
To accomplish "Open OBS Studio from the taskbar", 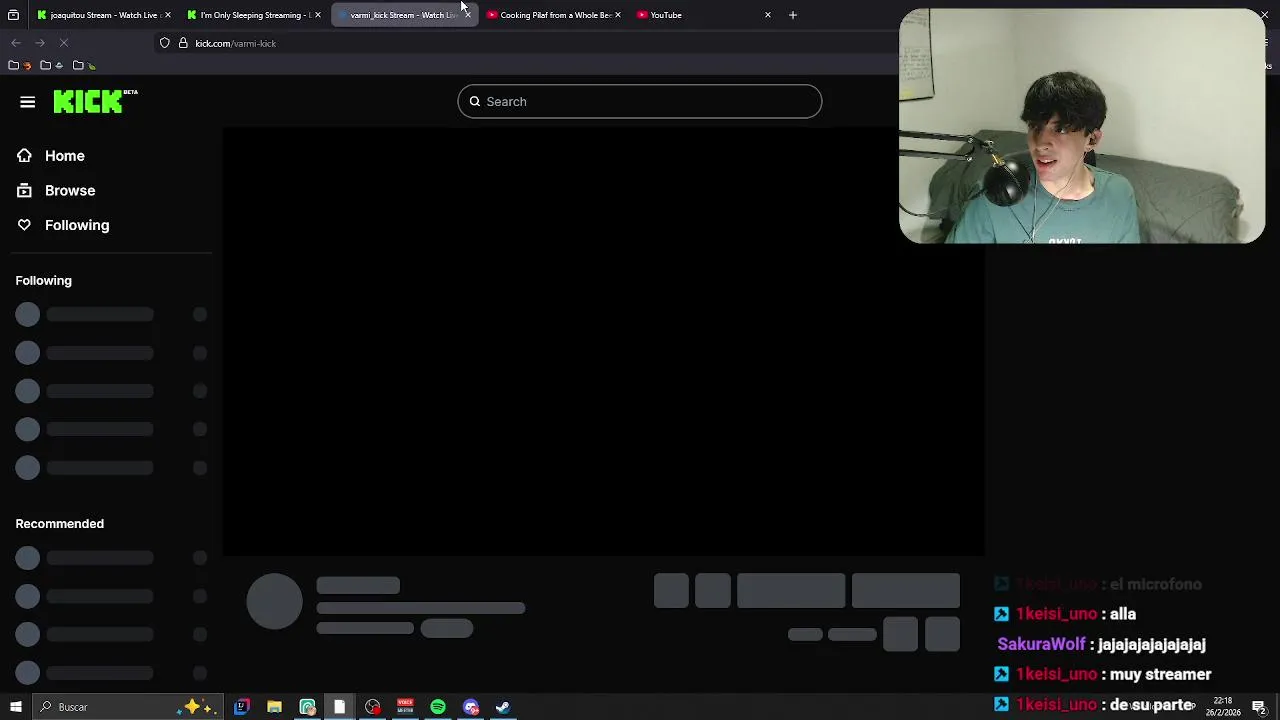I will point(373,707).
